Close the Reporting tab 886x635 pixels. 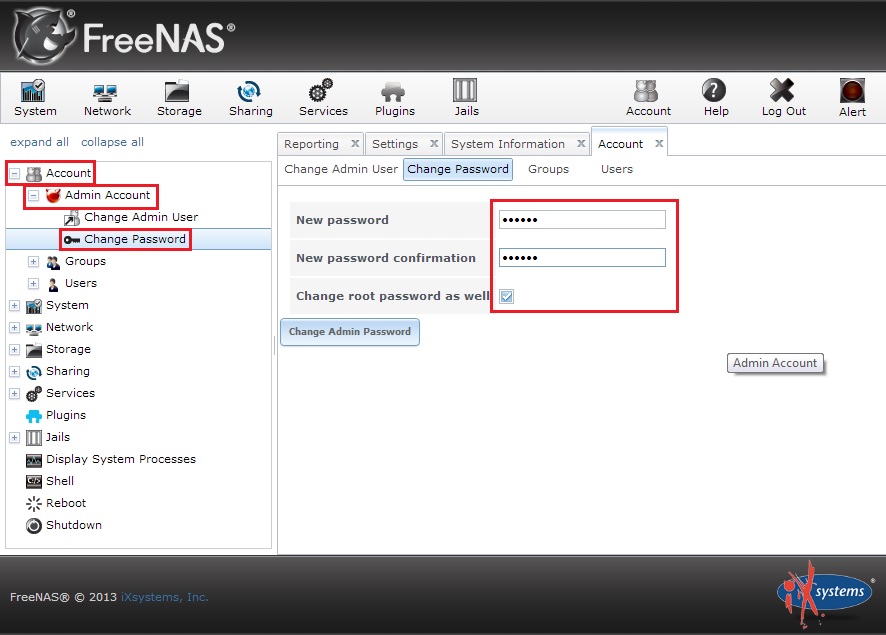point(355,143)
